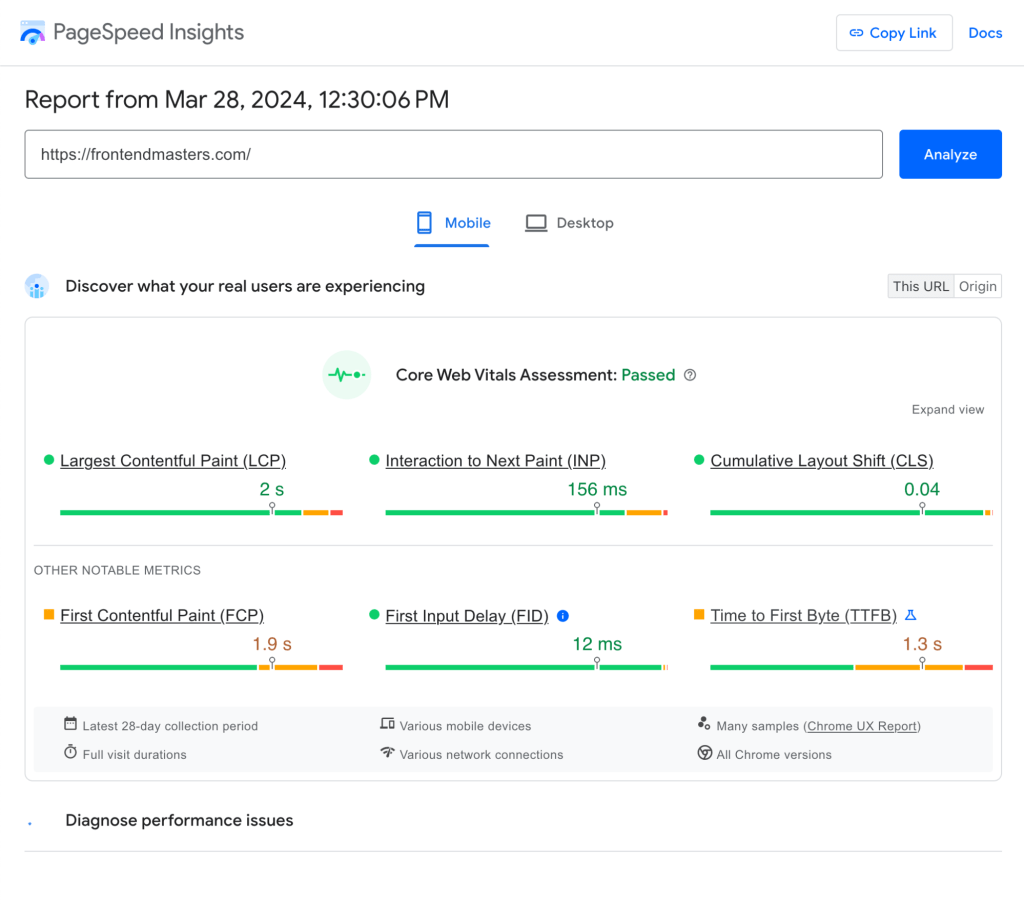Click the FID value 12 ms

click(597, 644)
